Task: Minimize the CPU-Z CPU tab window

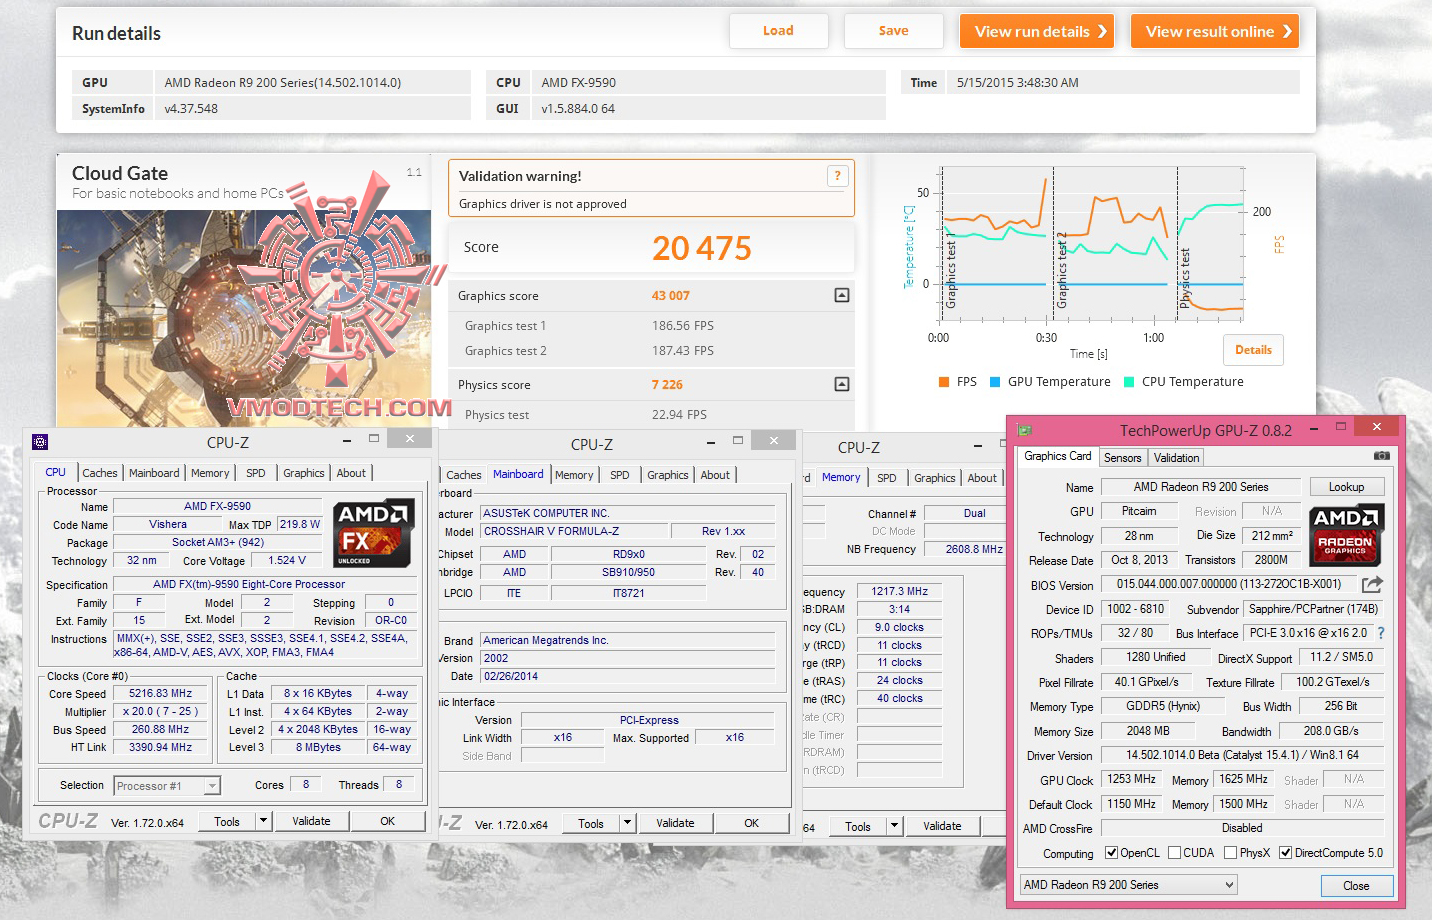Action: coord(346,439)
